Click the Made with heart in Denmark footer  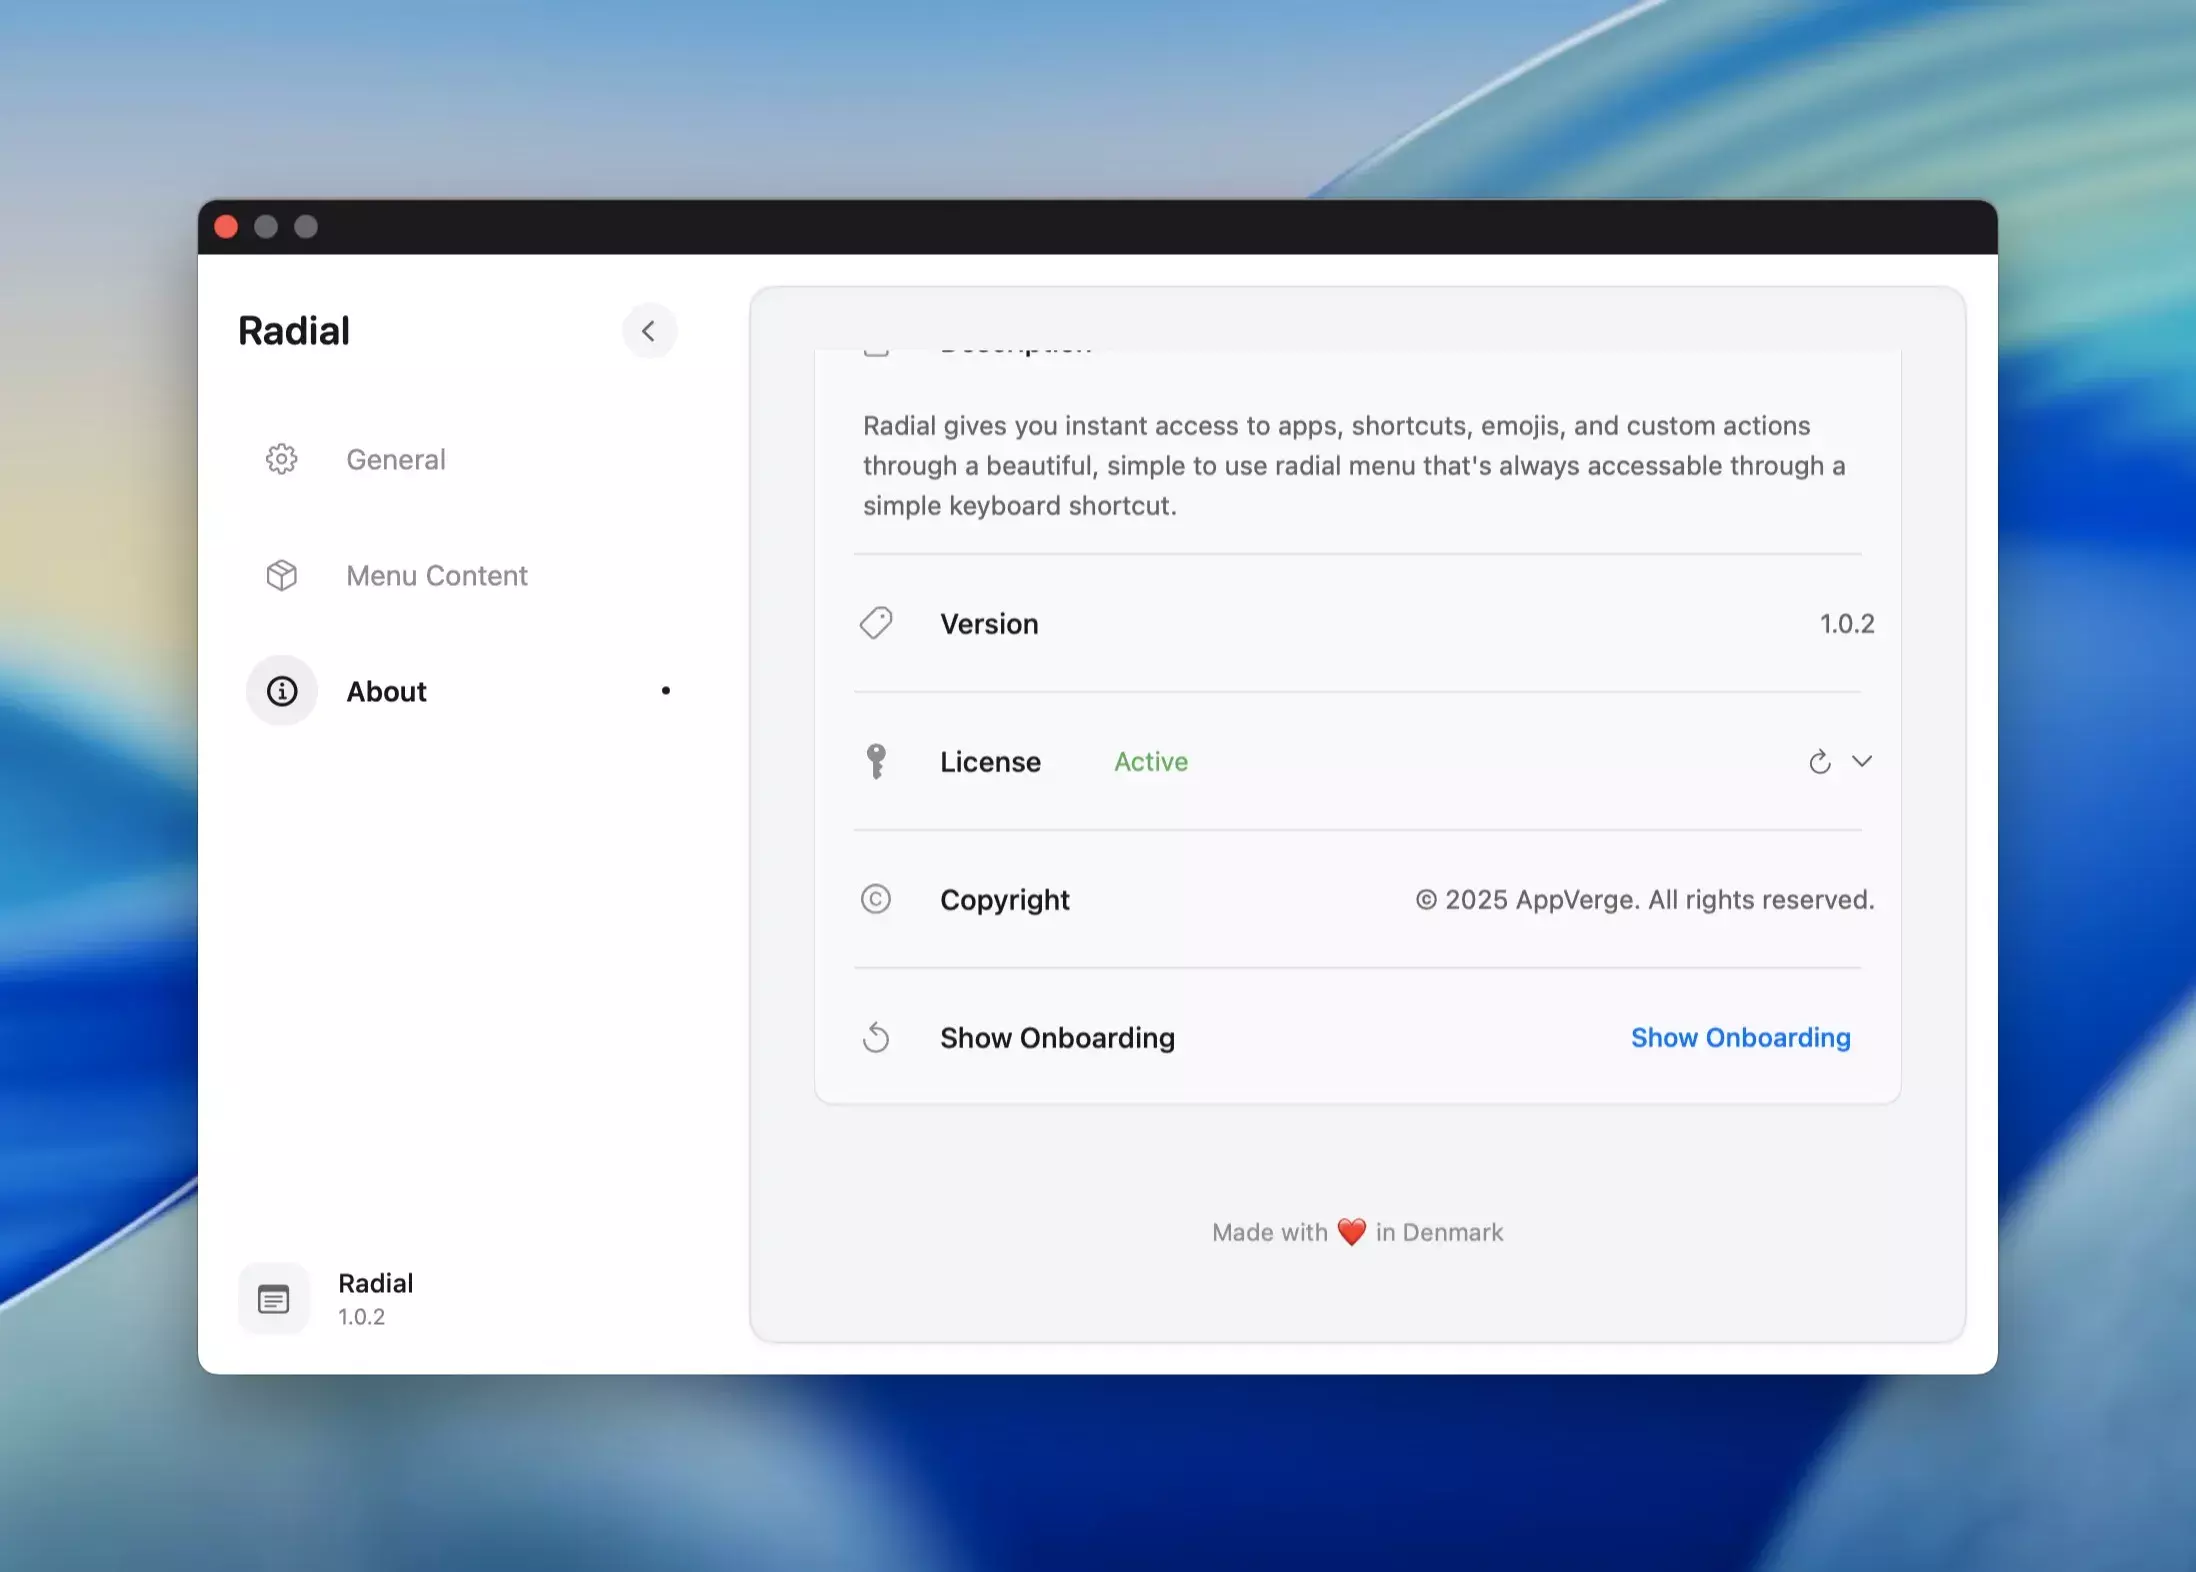click(x=1357, y=1232)
